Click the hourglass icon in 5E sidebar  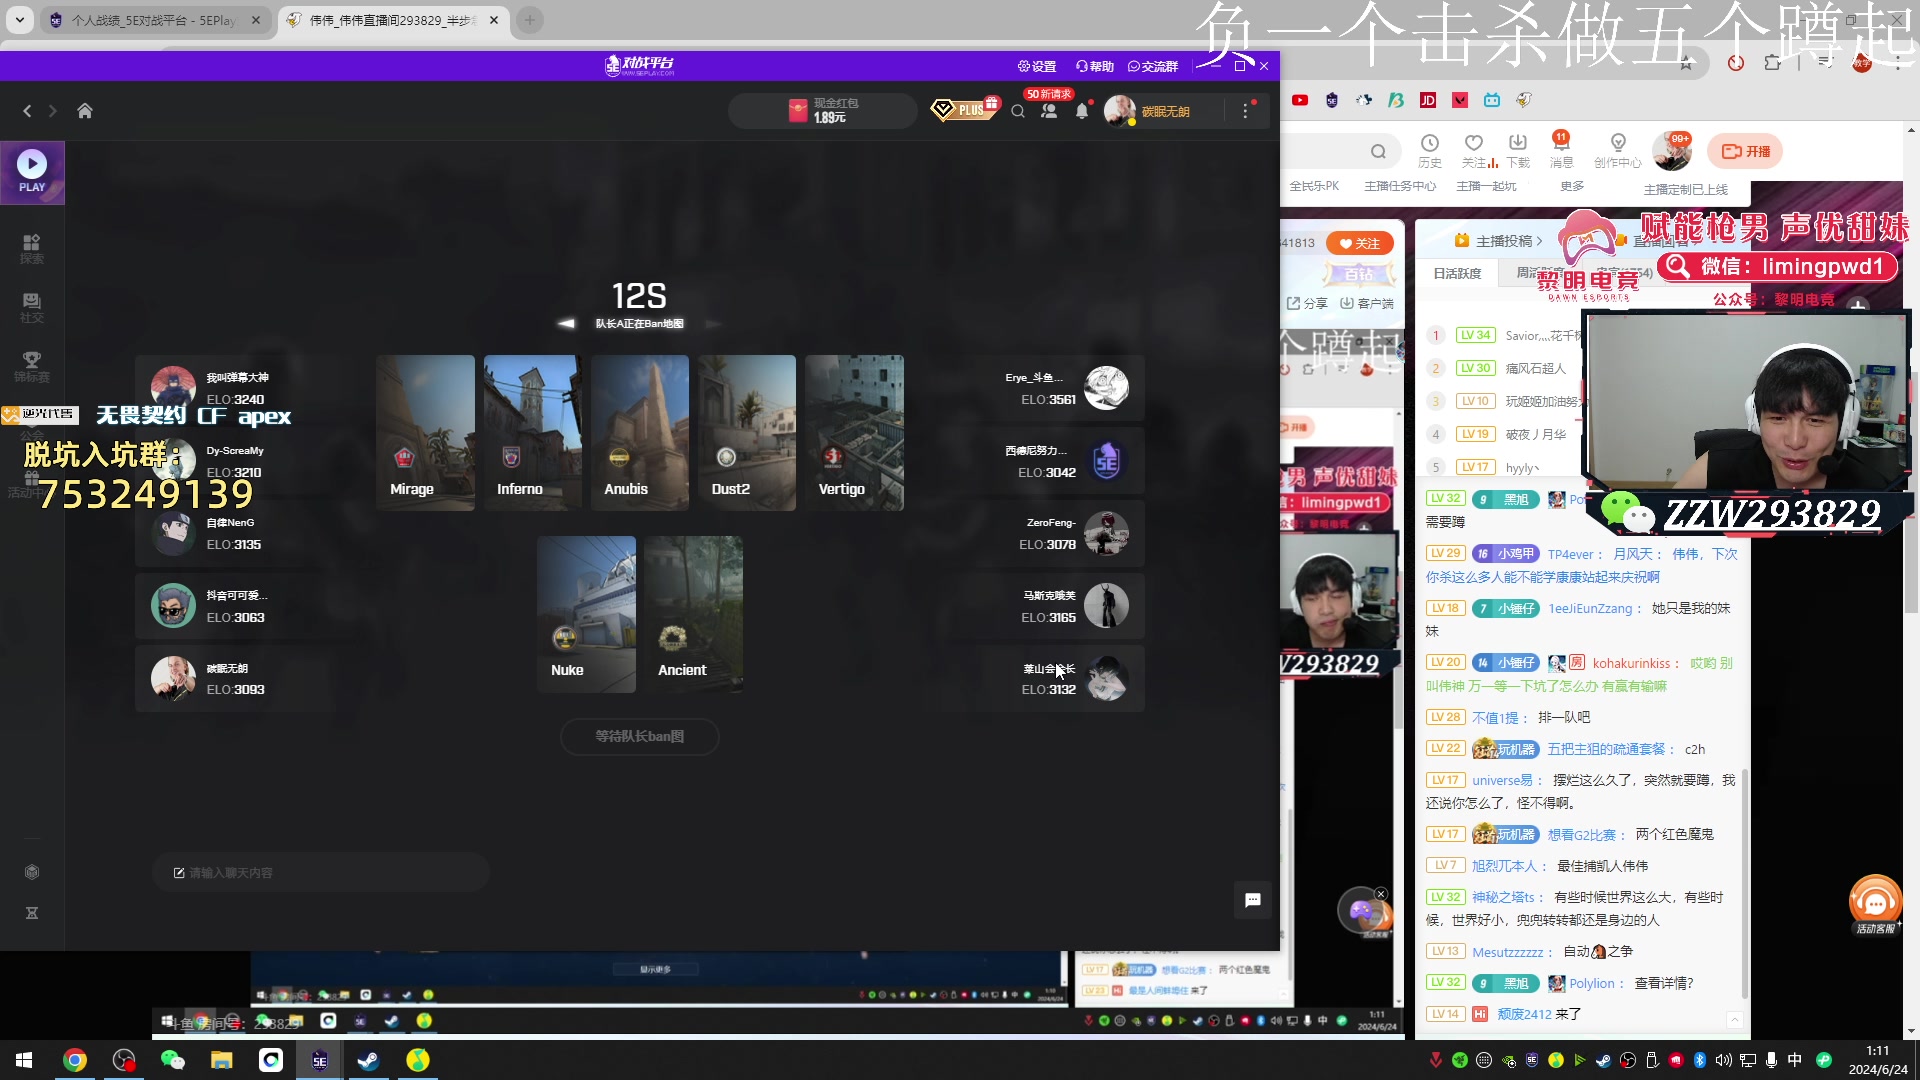coord(32,913)
